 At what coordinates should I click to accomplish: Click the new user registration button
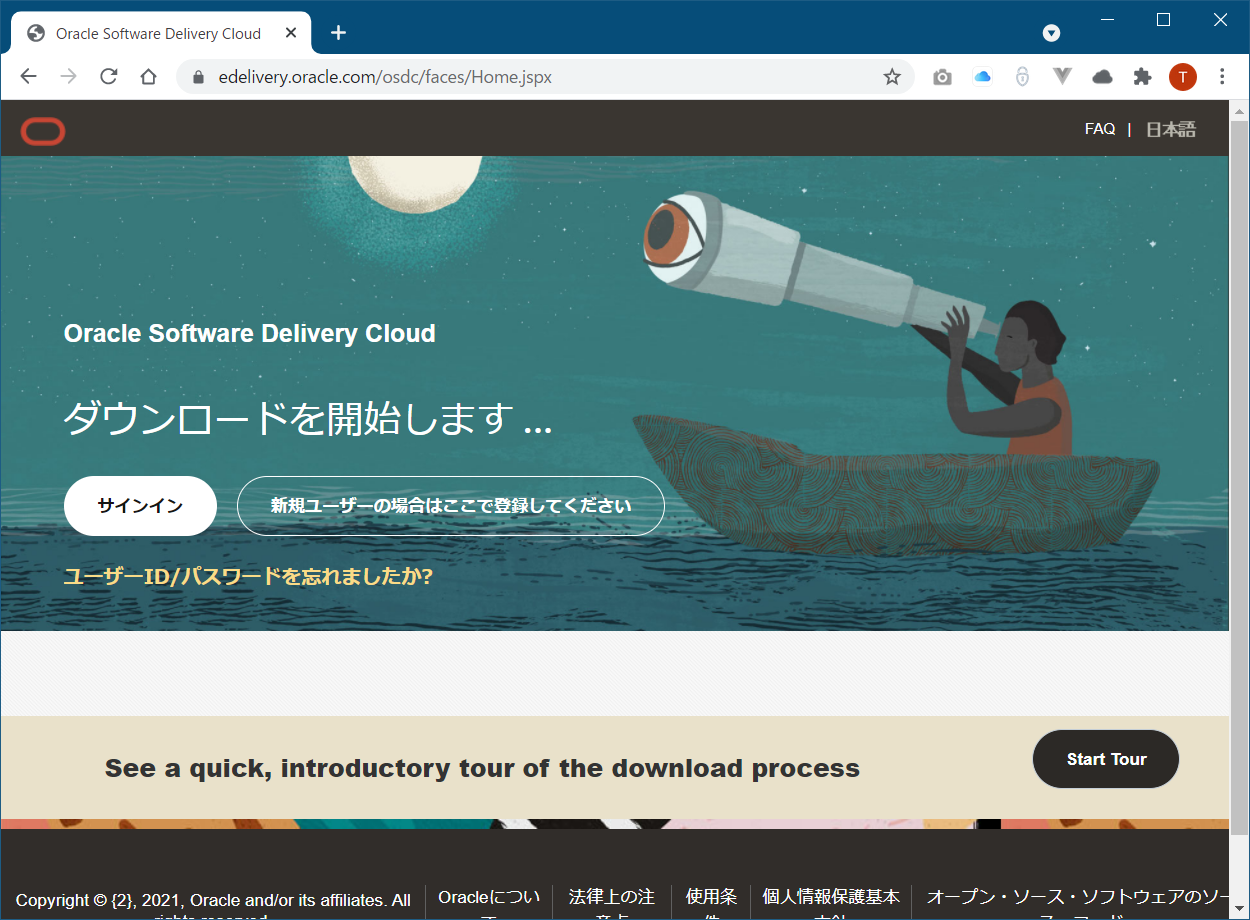coord(451,506)
